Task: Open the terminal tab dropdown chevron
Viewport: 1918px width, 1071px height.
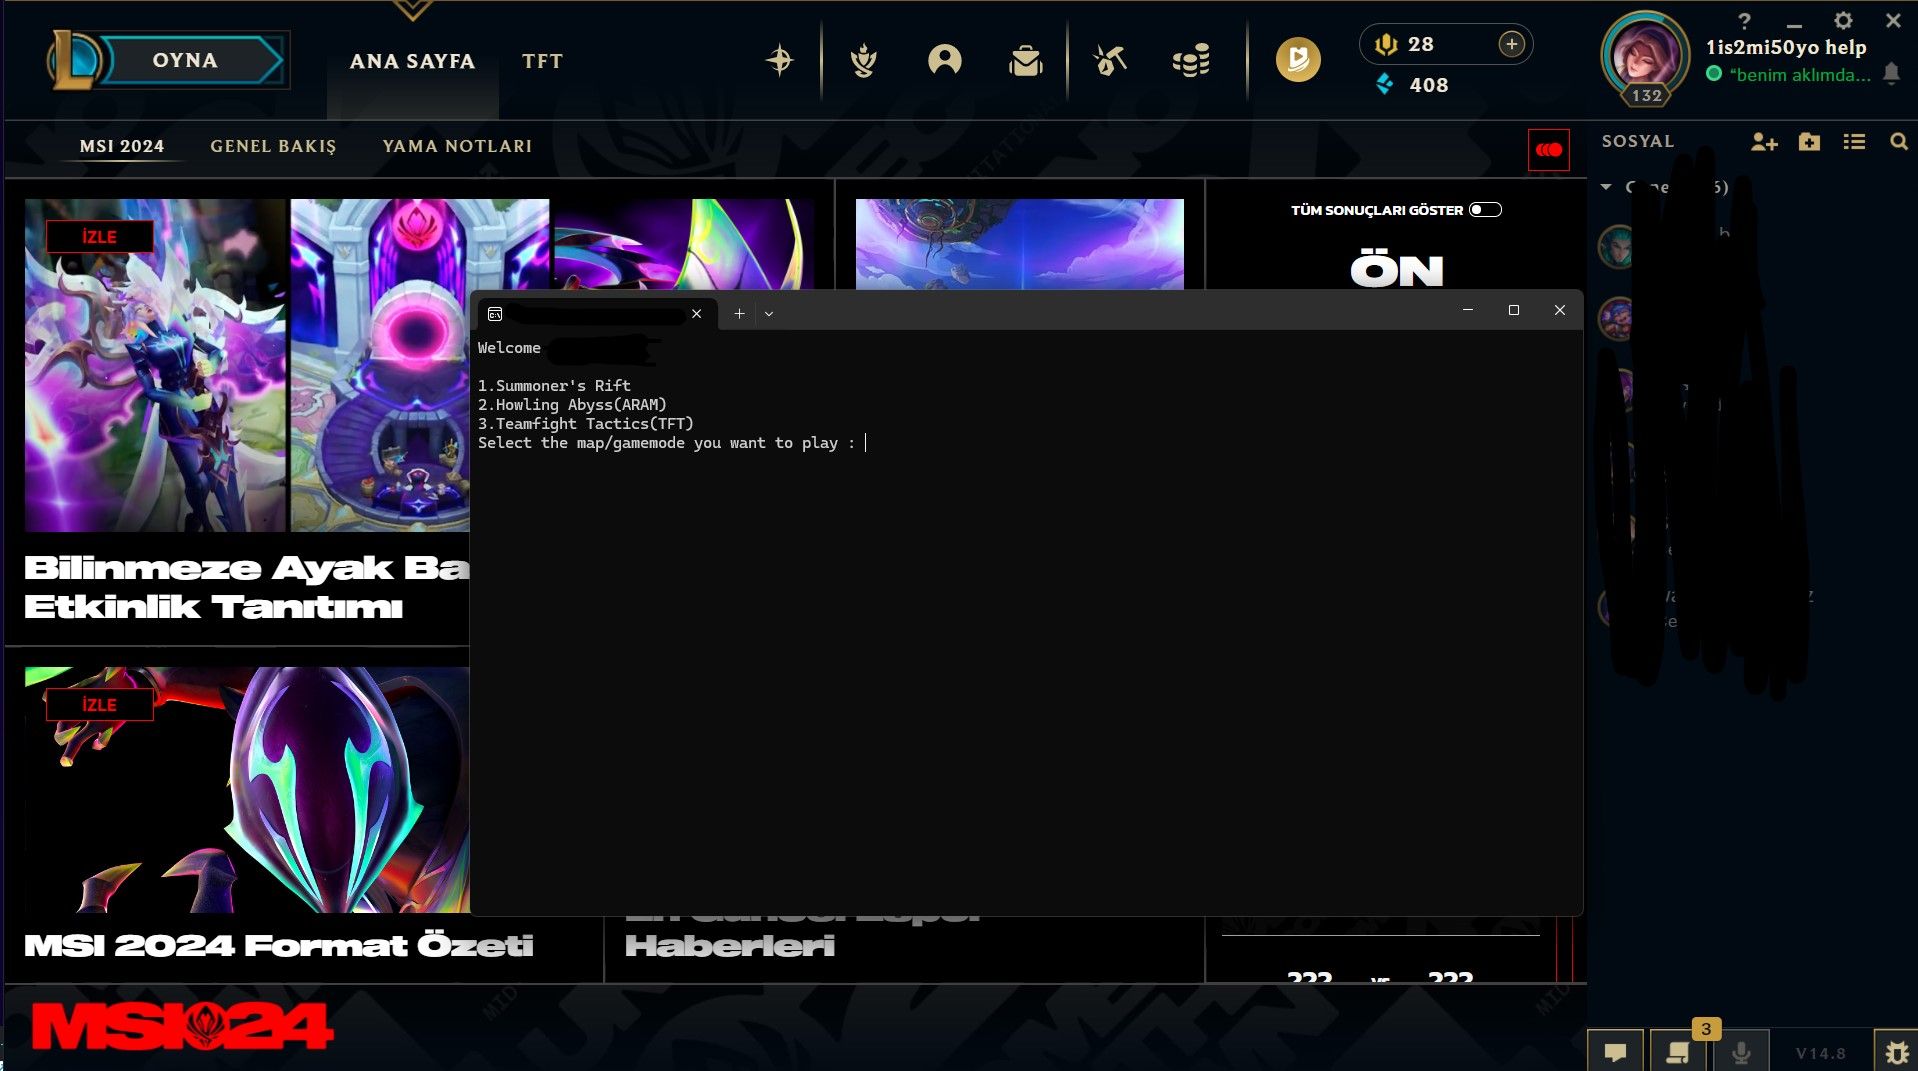Action: pos(769,314)
